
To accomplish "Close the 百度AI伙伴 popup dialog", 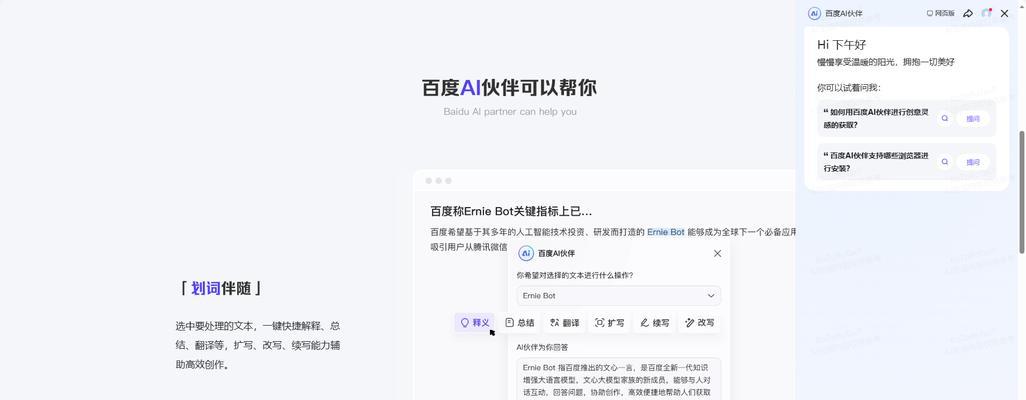I will click(x=717, y=253).
